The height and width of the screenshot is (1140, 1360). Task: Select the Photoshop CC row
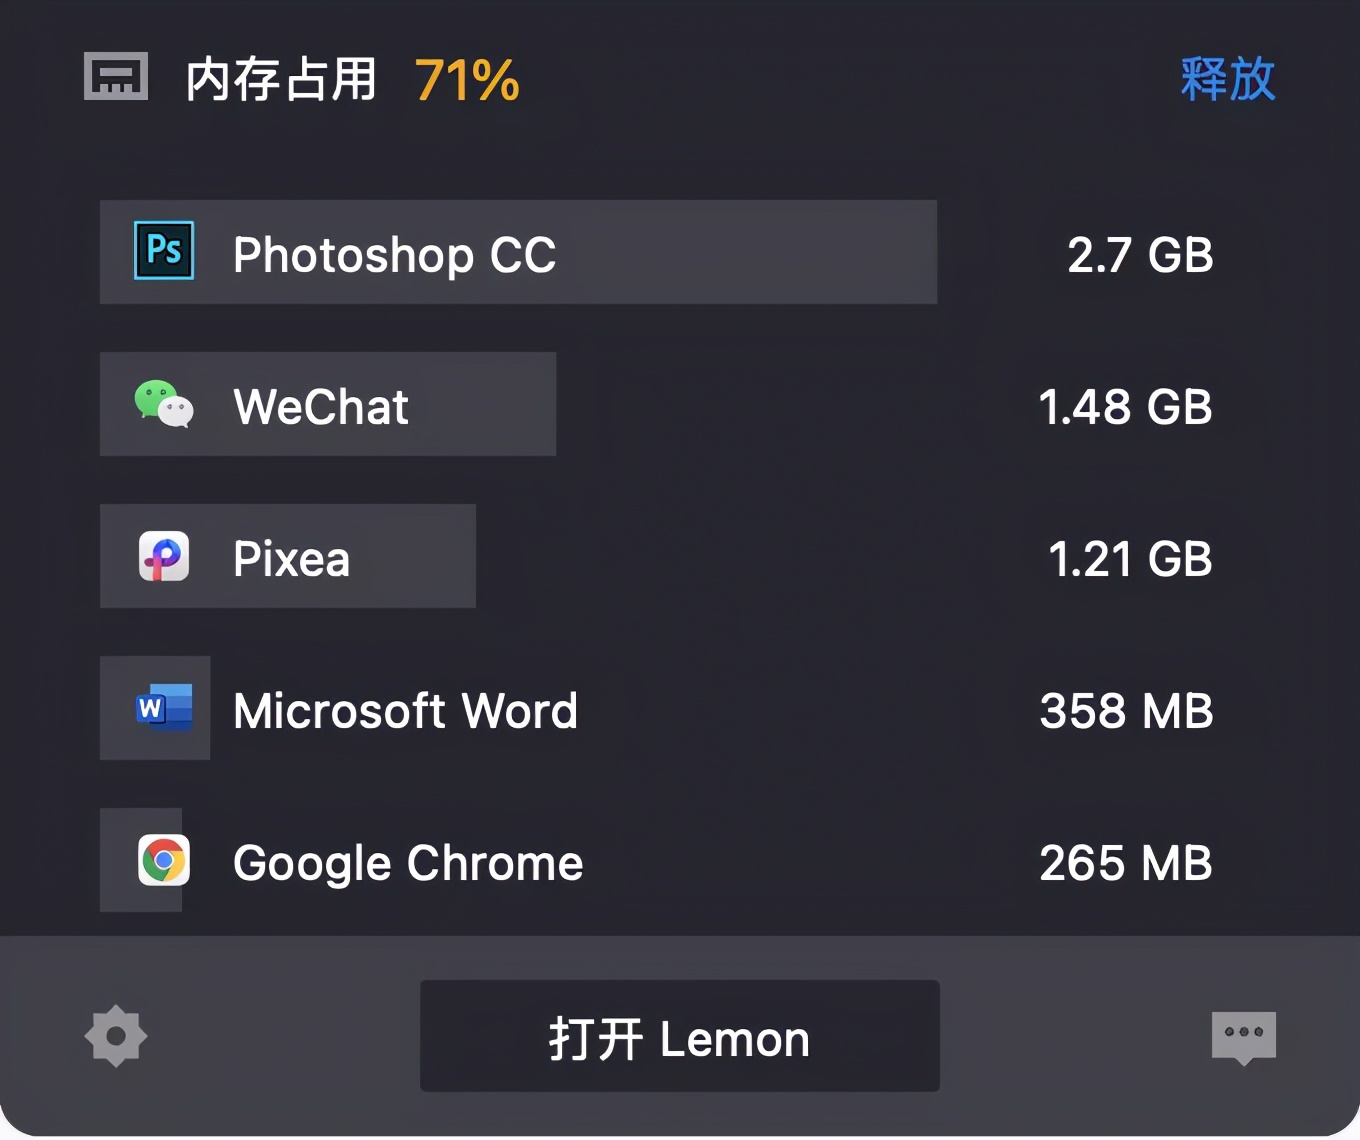pos(518,252)
